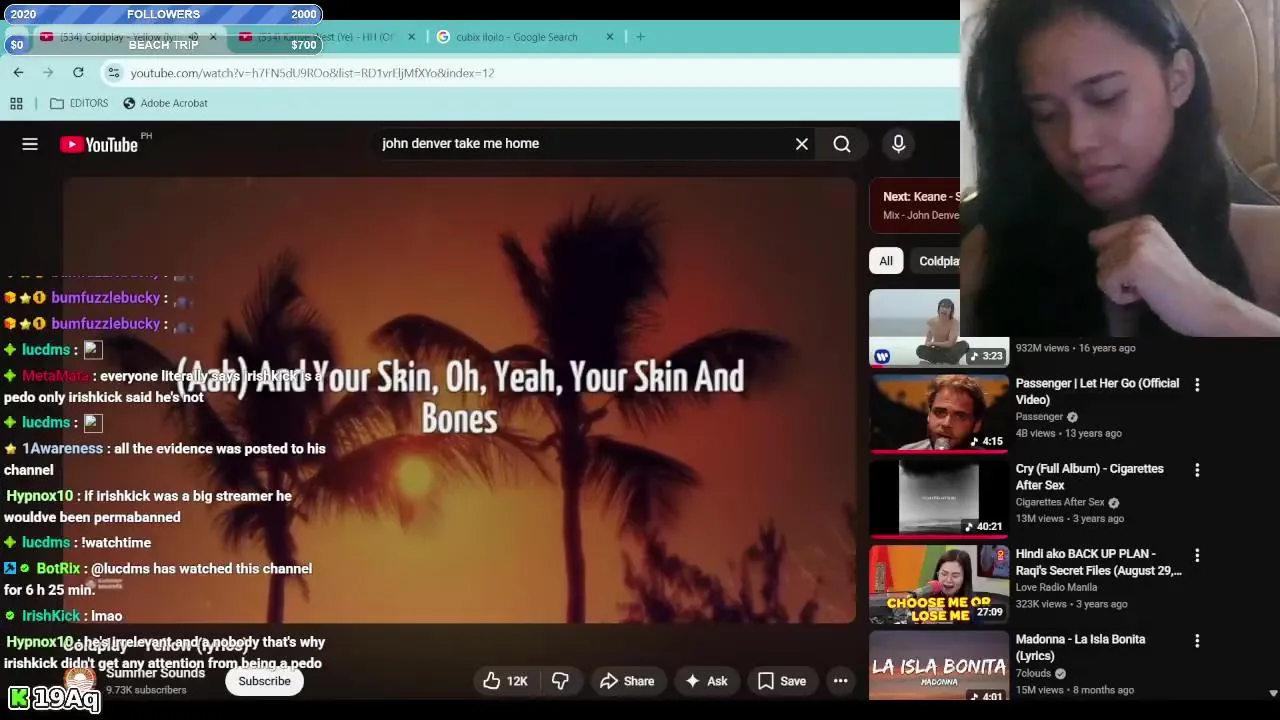Start voice search with the microphone icon
The image size is (1280, 720).
pos(898,144)
